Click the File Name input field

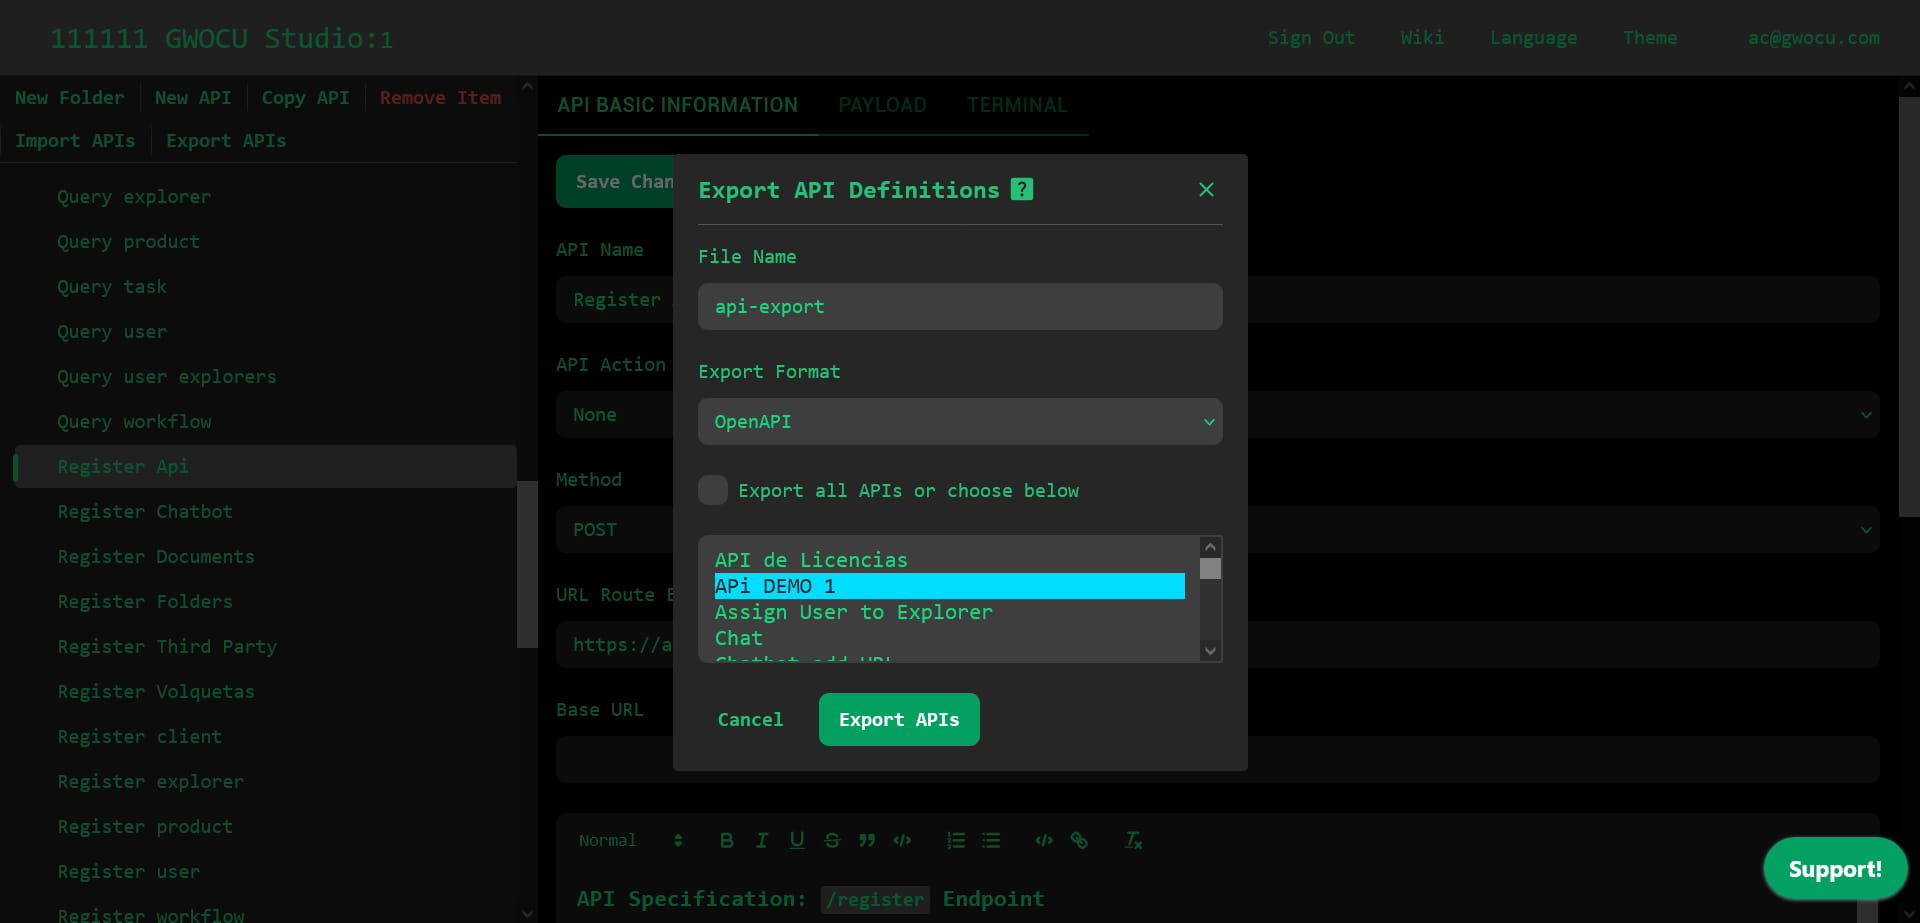tap(960, 307)
